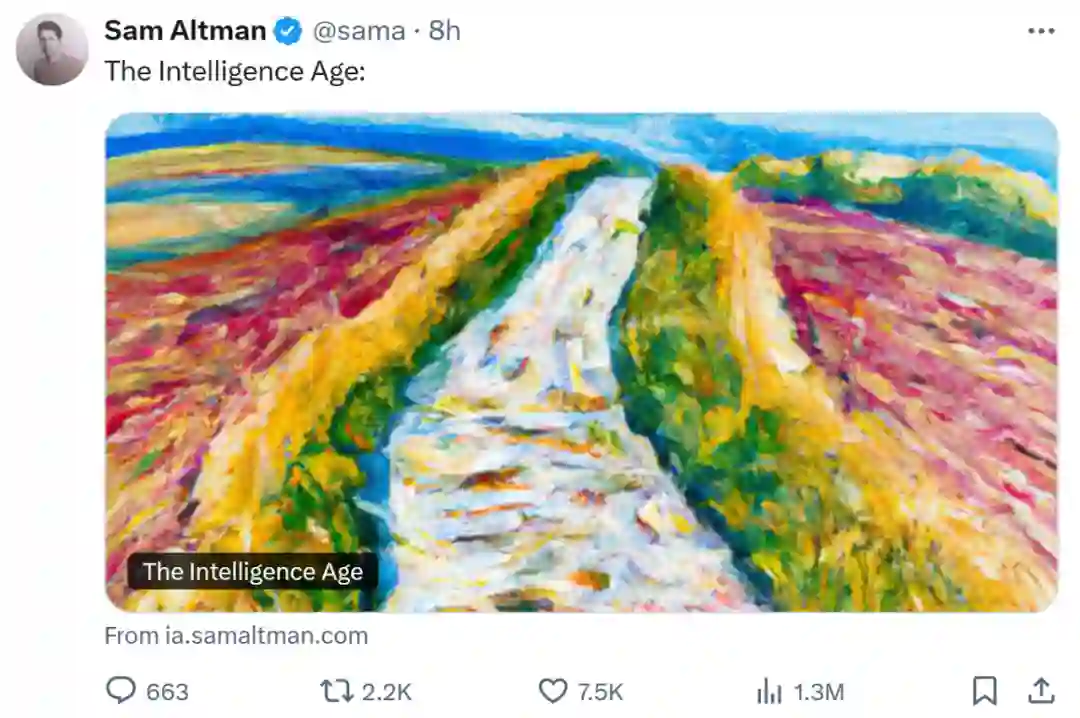Open view analytics bar chart icon
Viewport: 1080px width, 718px height.
(x=768, y=691)
